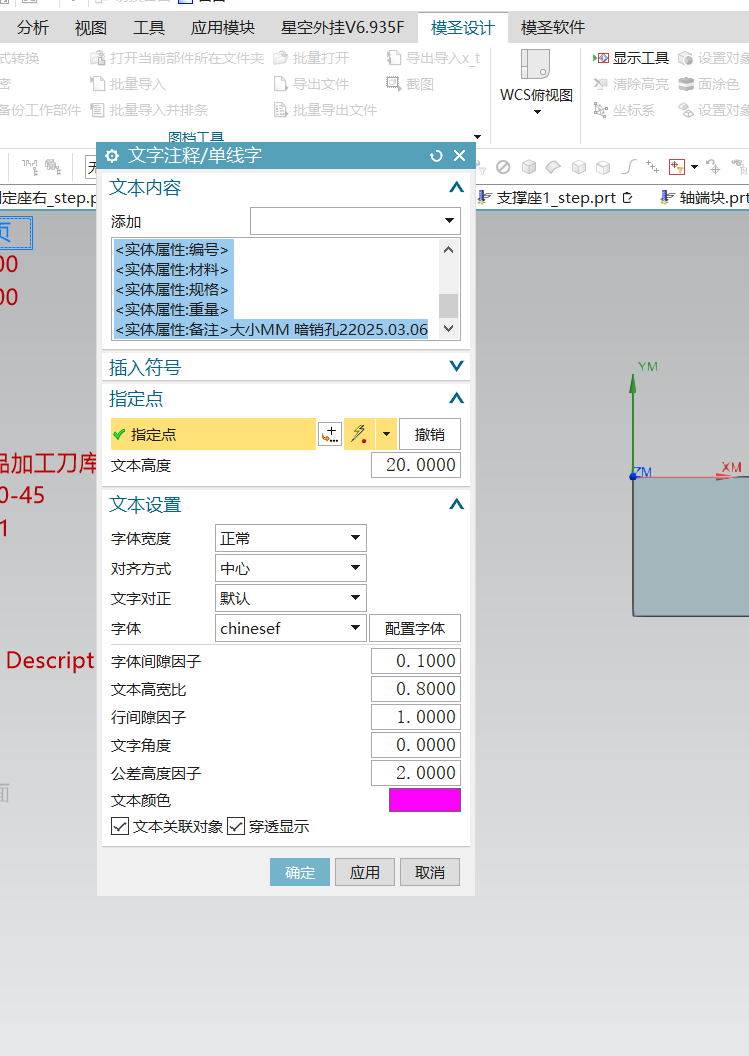
Task: Click the 配置字体 button
Action: tap(415, 628)
